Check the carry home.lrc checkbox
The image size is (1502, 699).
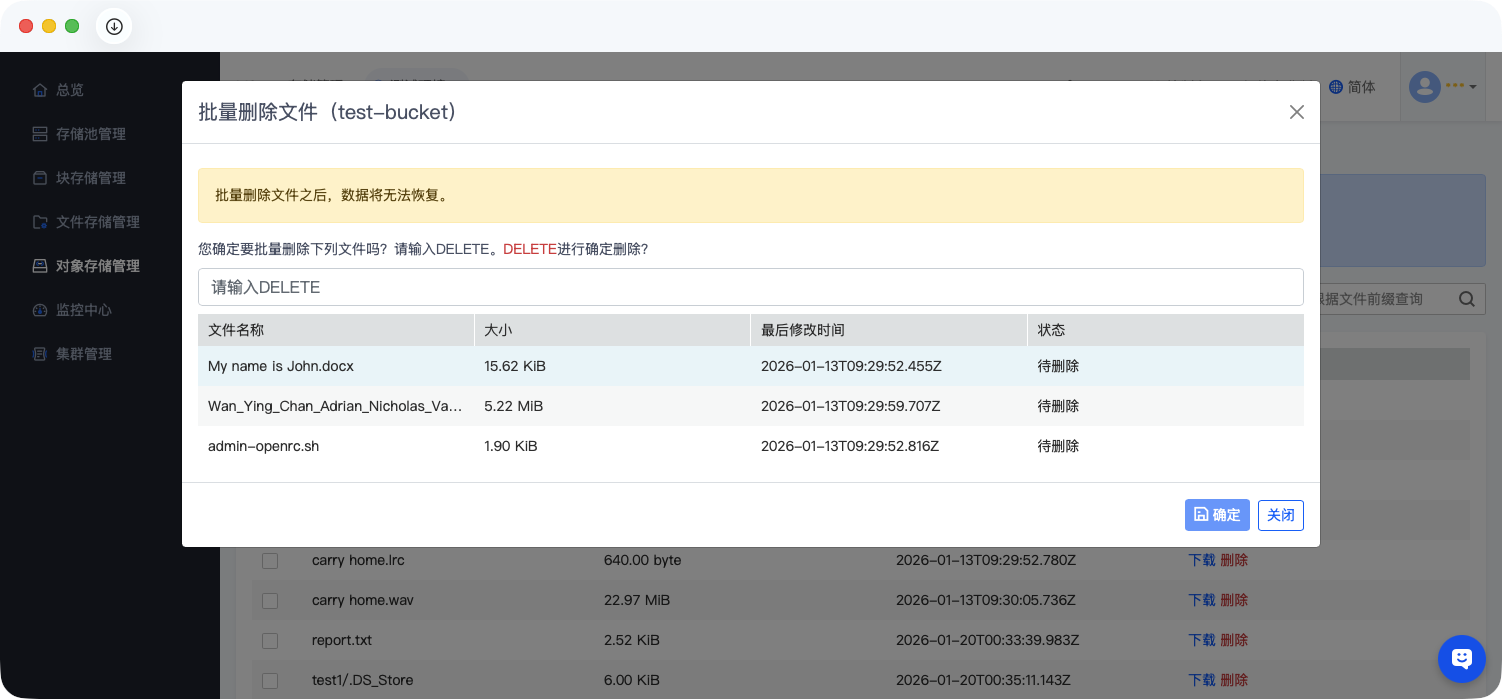tap(270, 560)
